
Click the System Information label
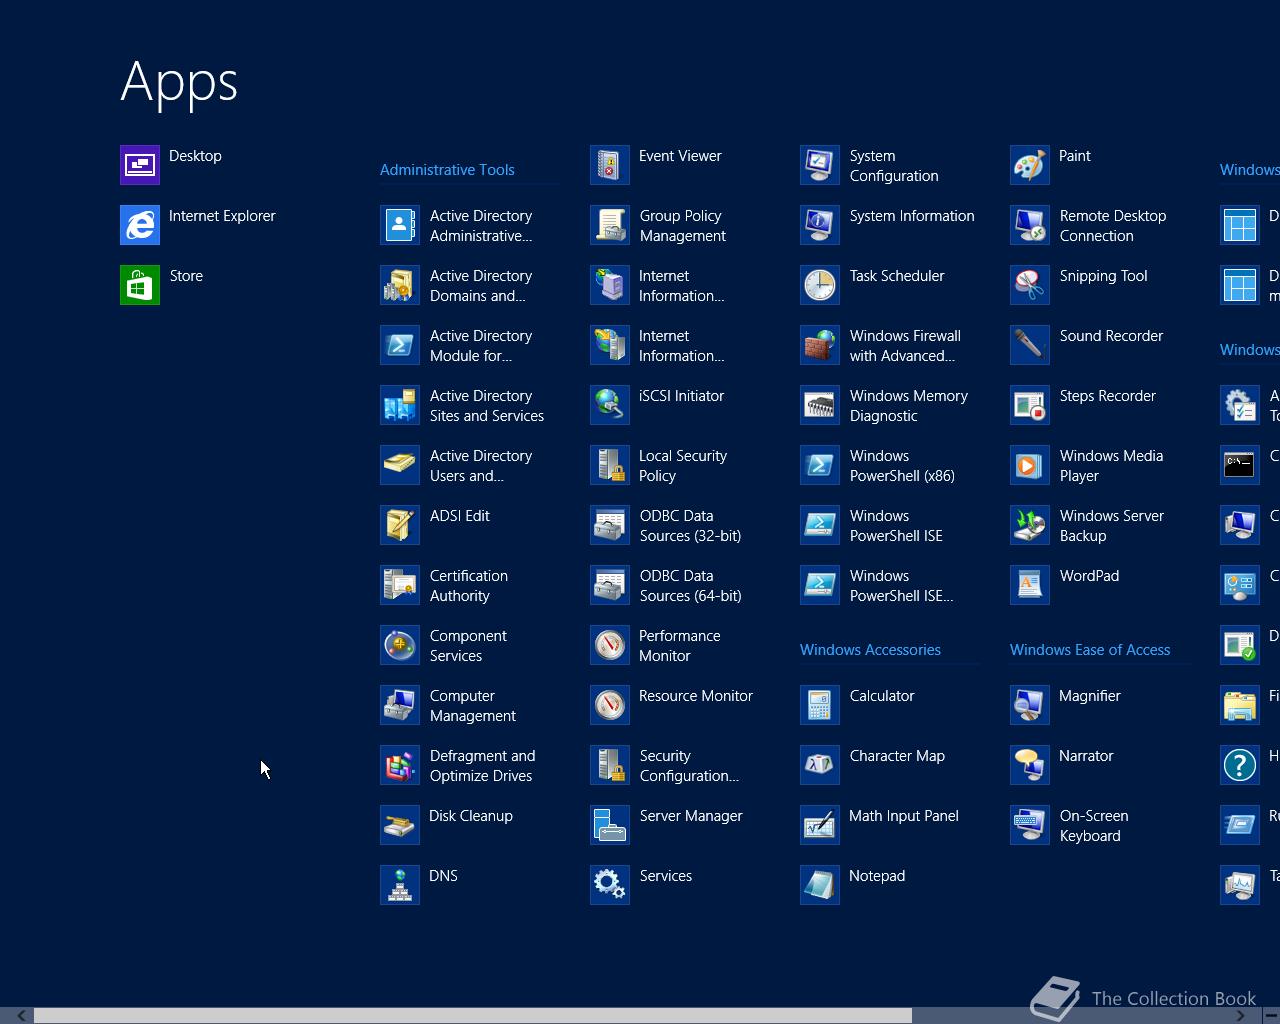pyautogui.click(x=912, y=216)
